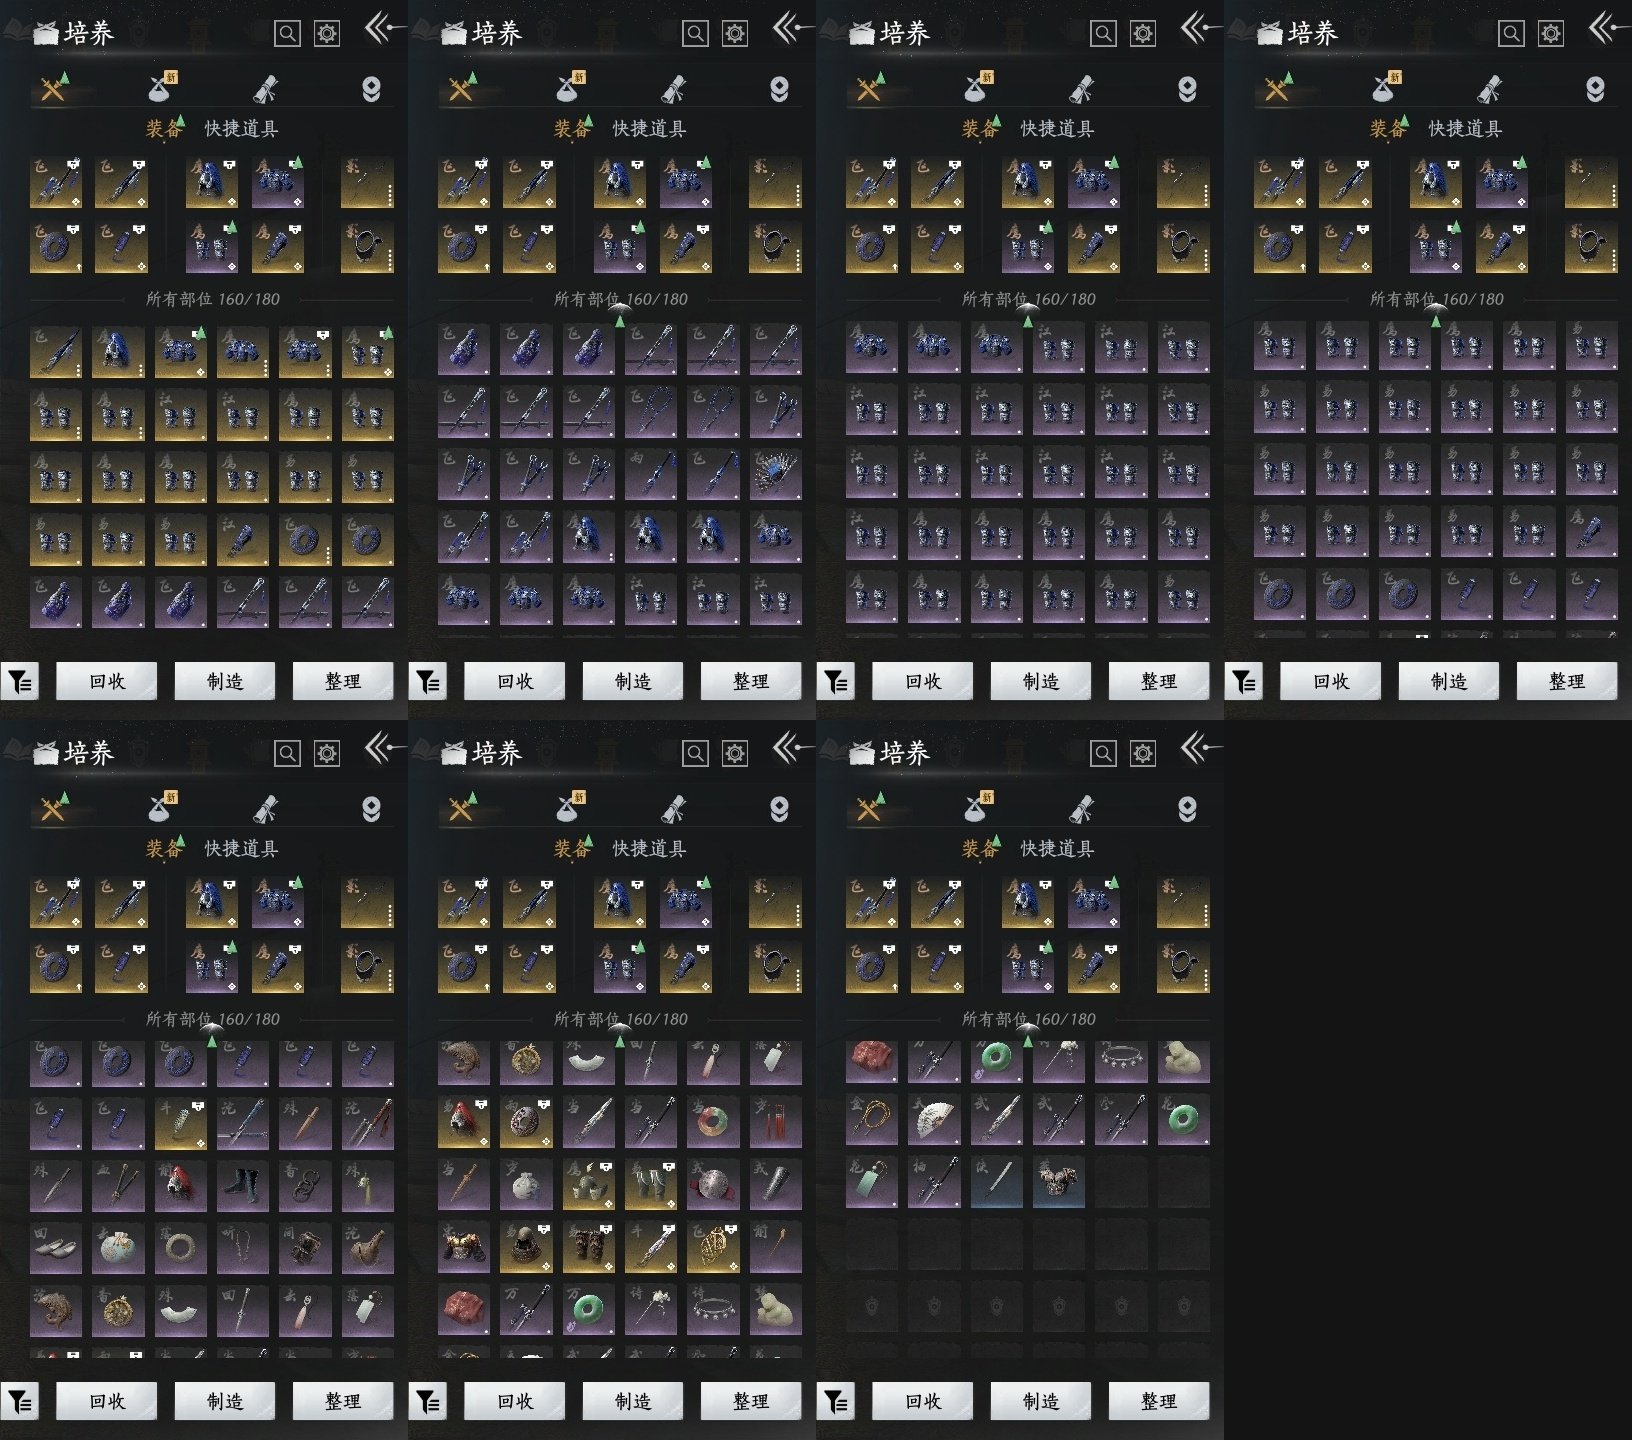Viewport: 1632px width, 1440px height.
Task: Collapse the top-right panel using double-arrow icon
Action: [x=1604, y=28]
